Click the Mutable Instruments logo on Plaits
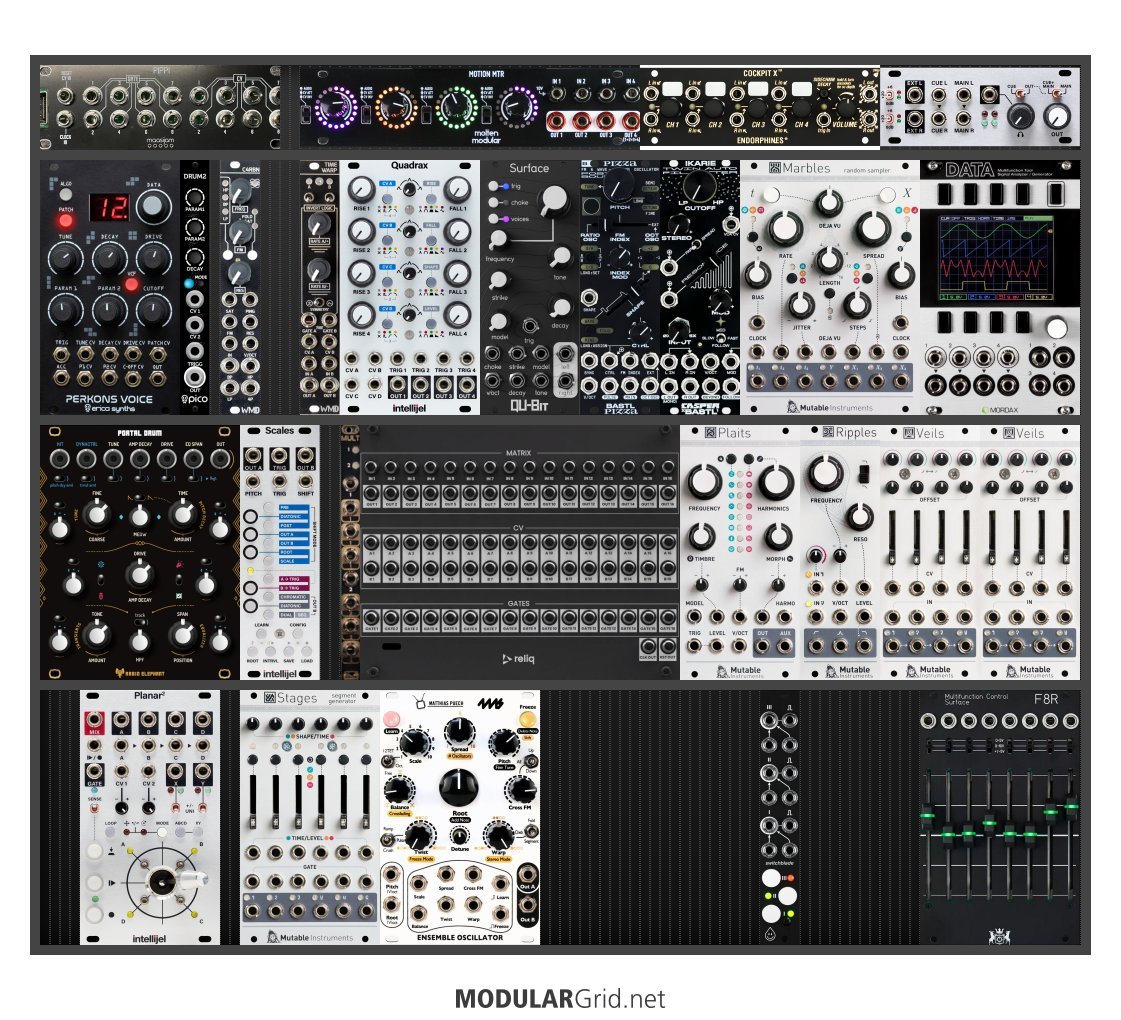 (x=739, y=670)
